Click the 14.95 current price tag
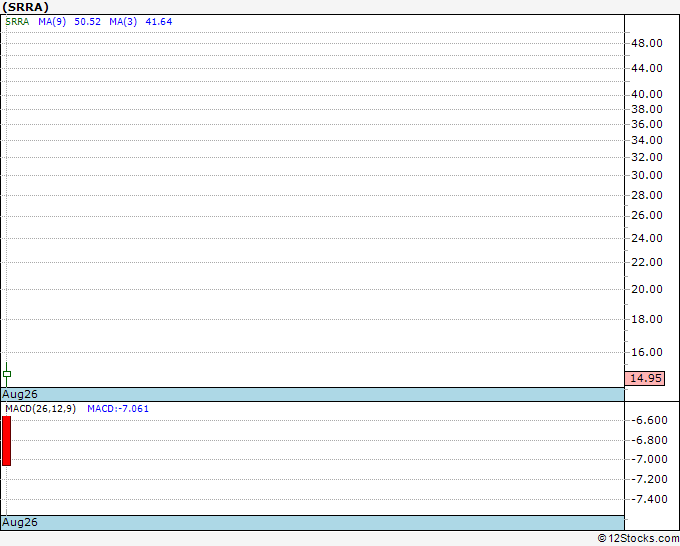Viewport: 680px width, 546px height. point(645,378)
